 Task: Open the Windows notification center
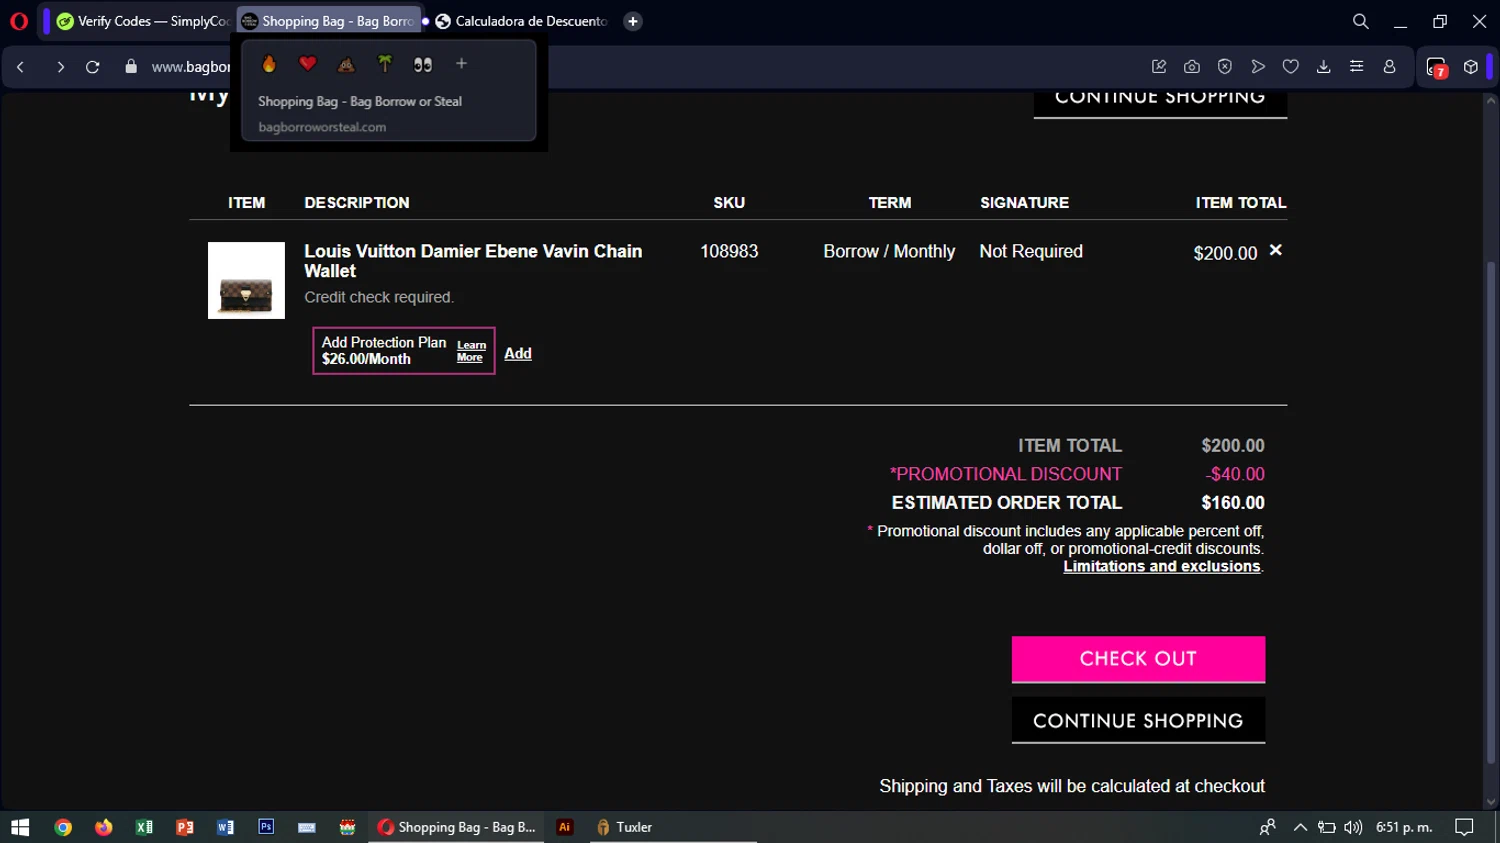click(1464, 827)
